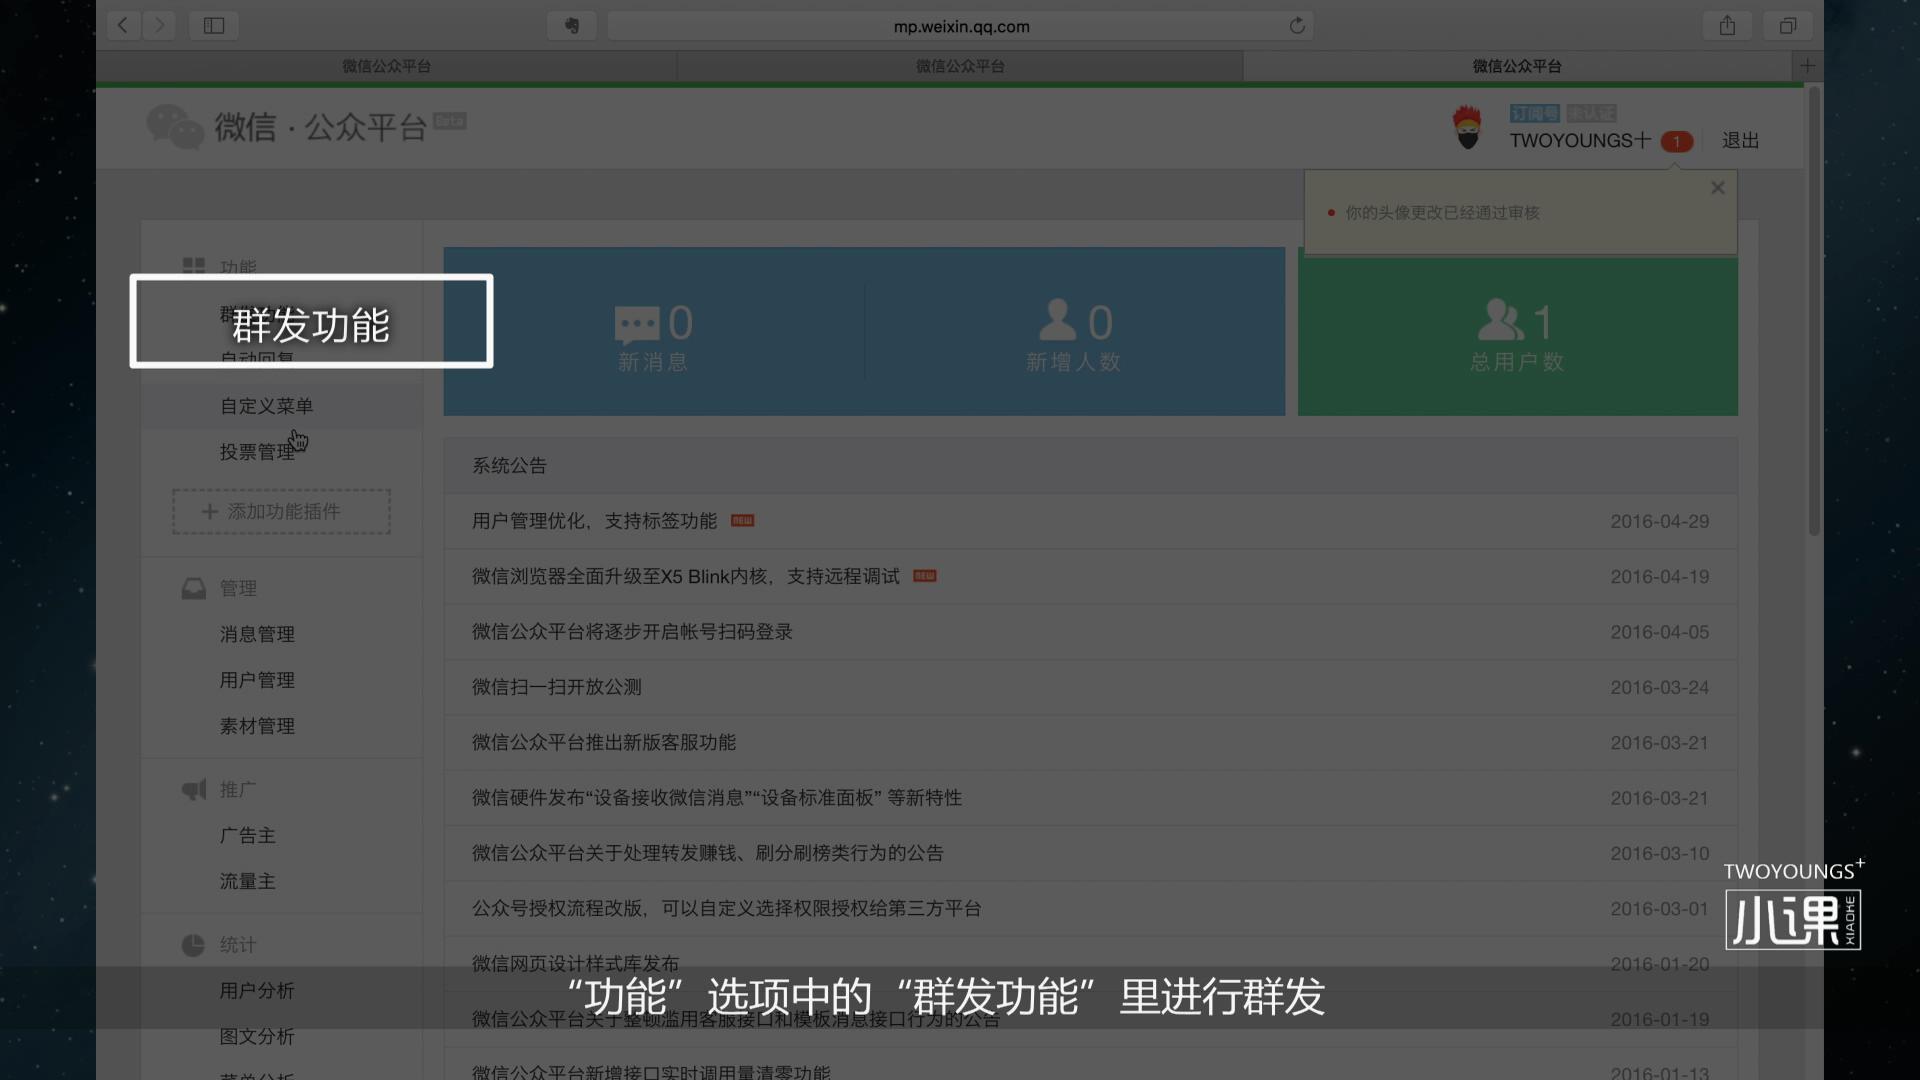
Task: Click the 管理 envelope icon in the sidebar
Action: pos(193,588)
